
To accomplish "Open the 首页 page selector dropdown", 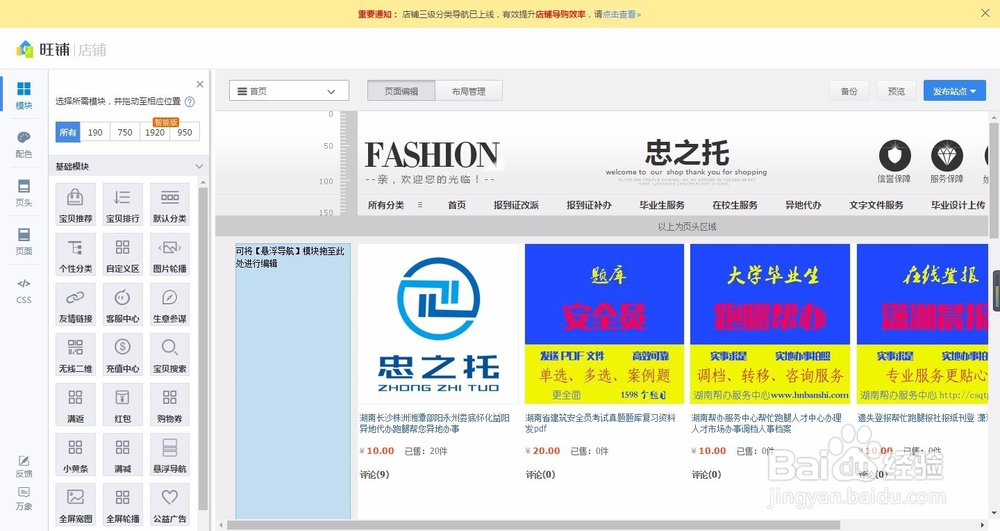I will pyautogui.click(x=289, y=91).
